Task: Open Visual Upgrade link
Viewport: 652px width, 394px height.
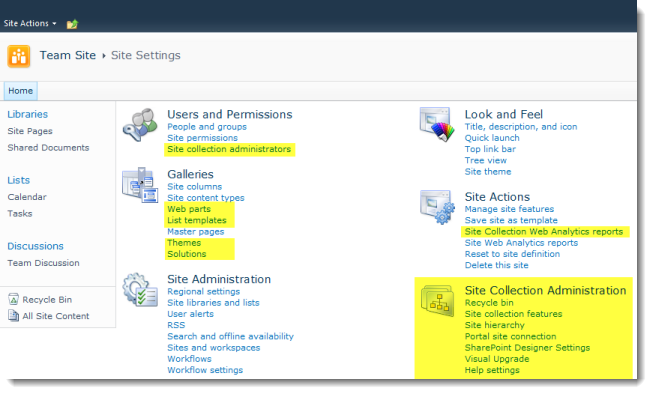Action: coord(497,359)
